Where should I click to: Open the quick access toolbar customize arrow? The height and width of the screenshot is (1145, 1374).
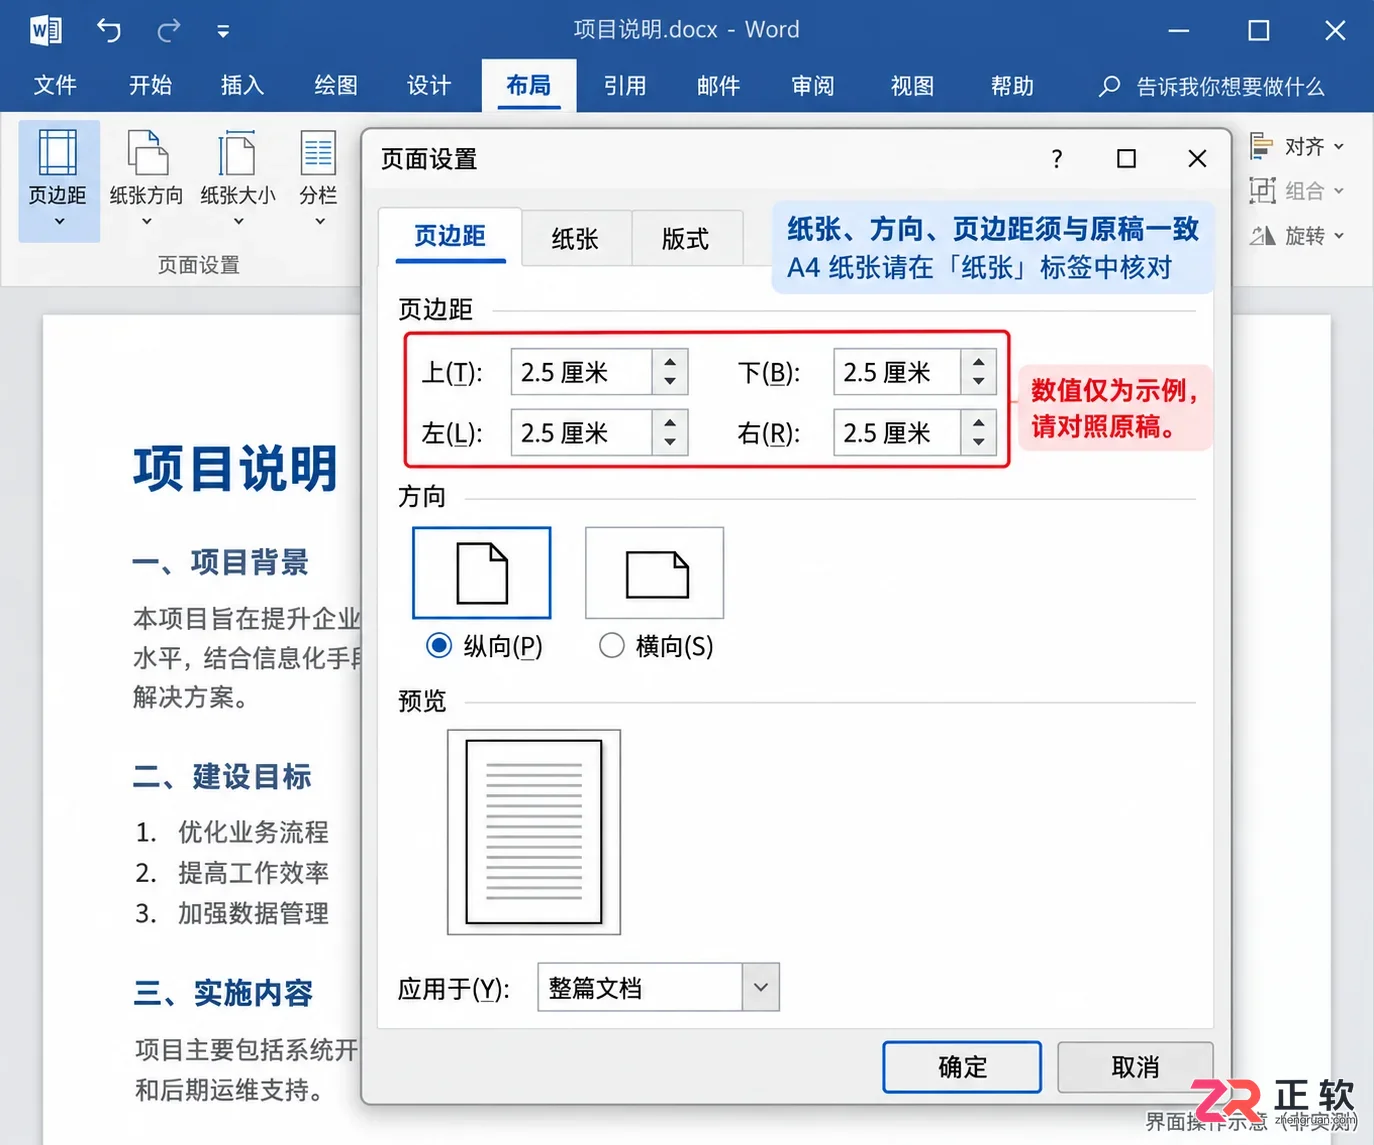tap(223, 32)
